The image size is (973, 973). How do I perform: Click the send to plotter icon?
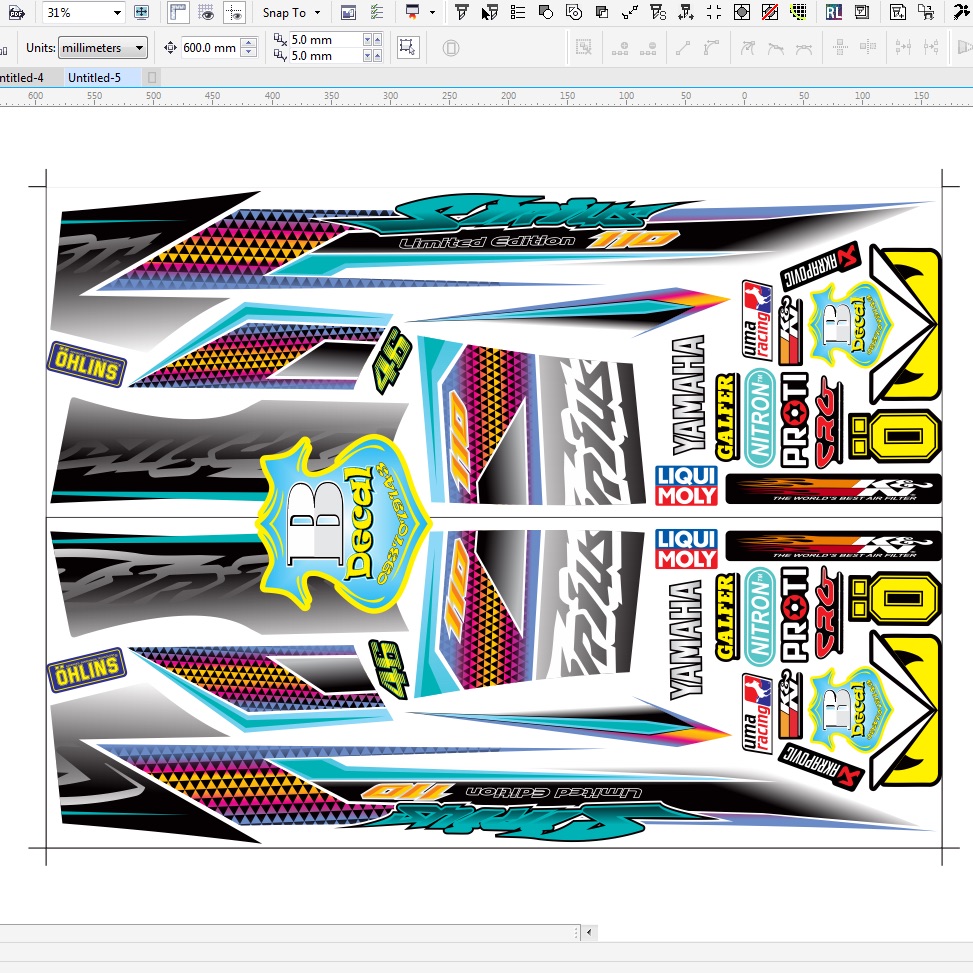coord(925,12)
